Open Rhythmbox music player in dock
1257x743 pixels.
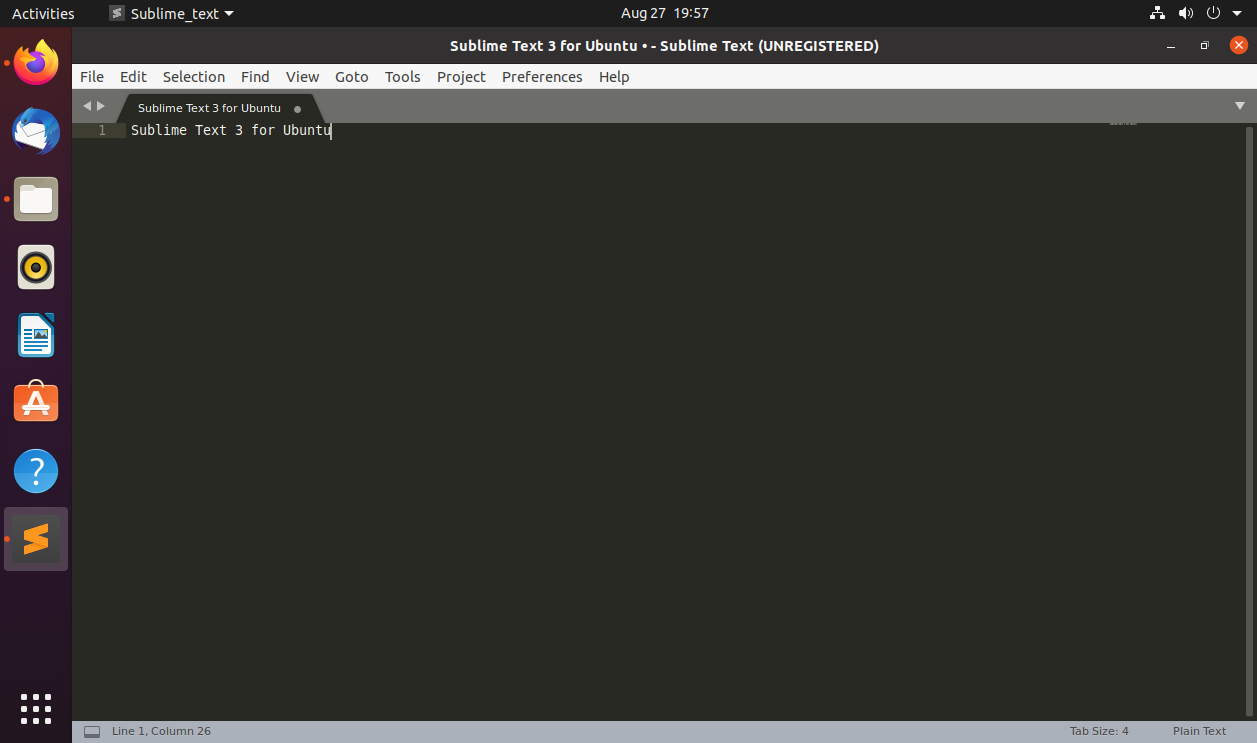pos(36,267)
